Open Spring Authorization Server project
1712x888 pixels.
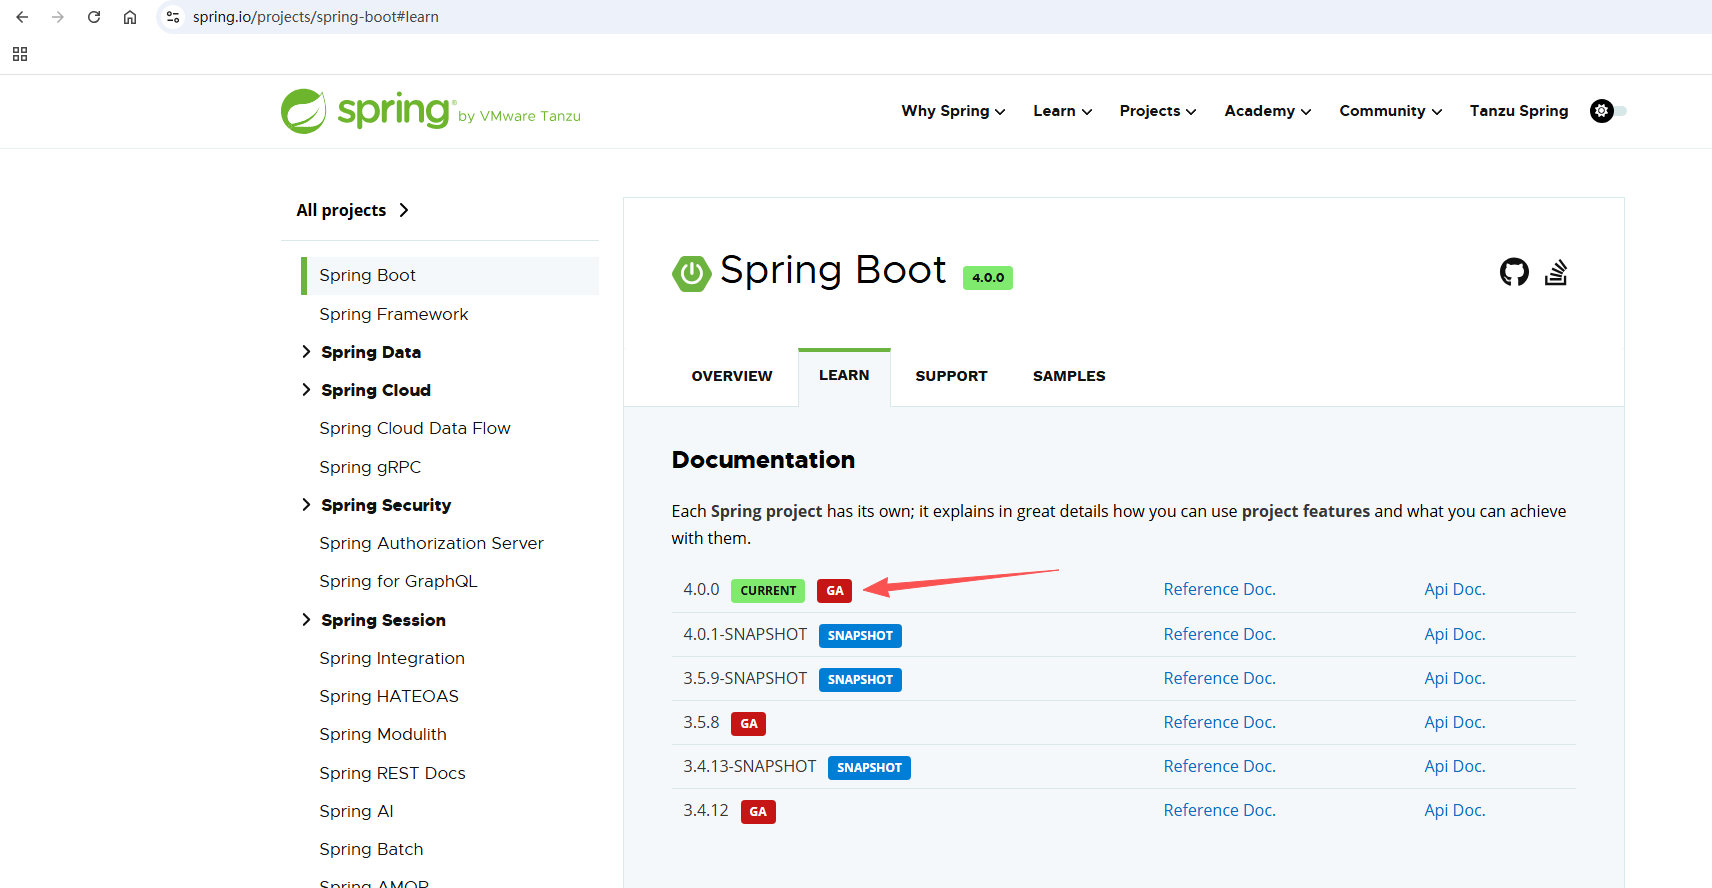click(x=431, y=543)
